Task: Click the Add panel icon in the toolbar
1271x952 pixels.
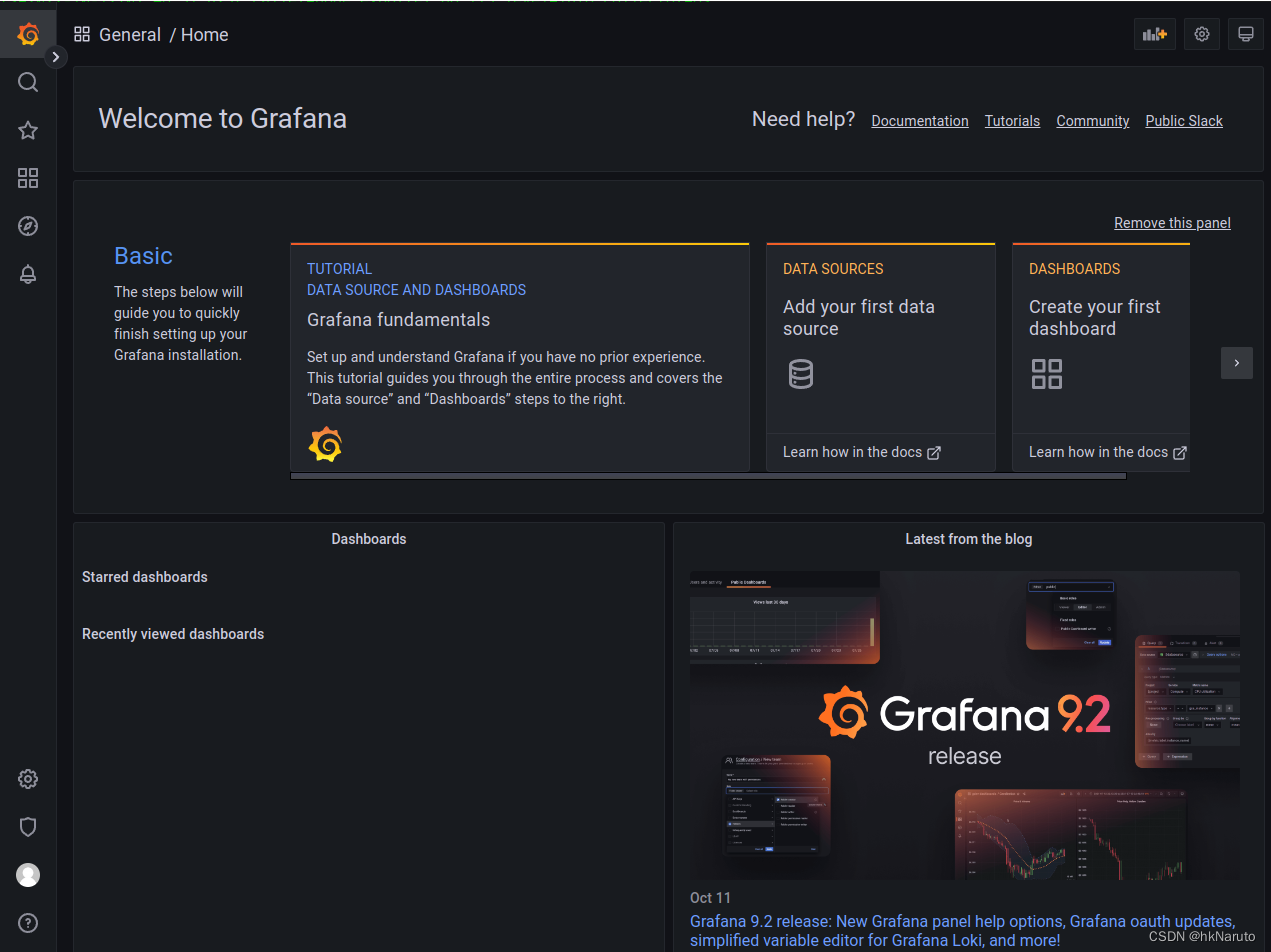Action: [1154, 34]
